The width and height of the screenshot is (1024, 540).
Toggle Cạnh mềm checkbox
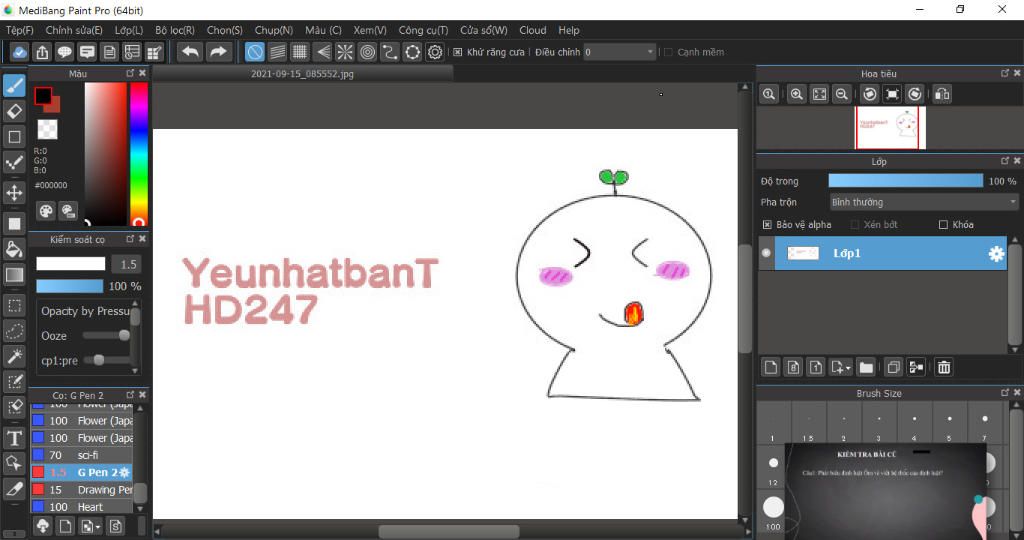tap(668, 52)
